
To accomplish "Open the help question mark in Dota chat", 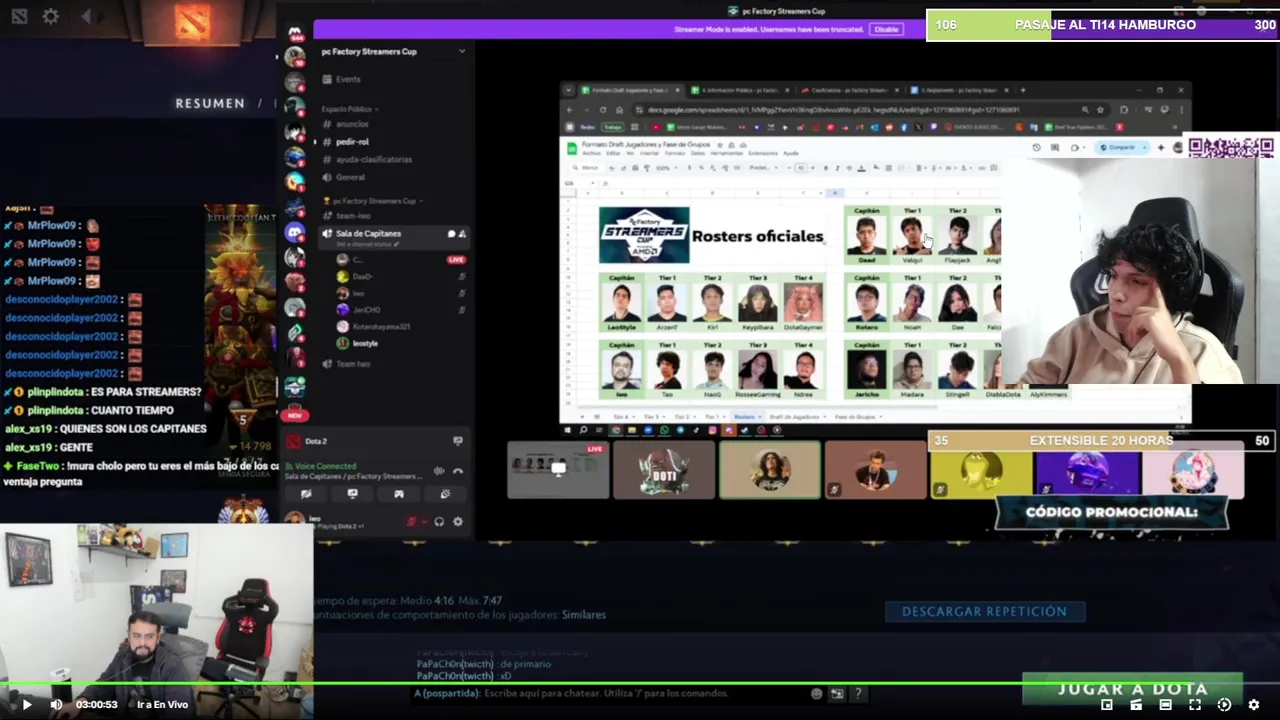I will click(x=857, y=693).
